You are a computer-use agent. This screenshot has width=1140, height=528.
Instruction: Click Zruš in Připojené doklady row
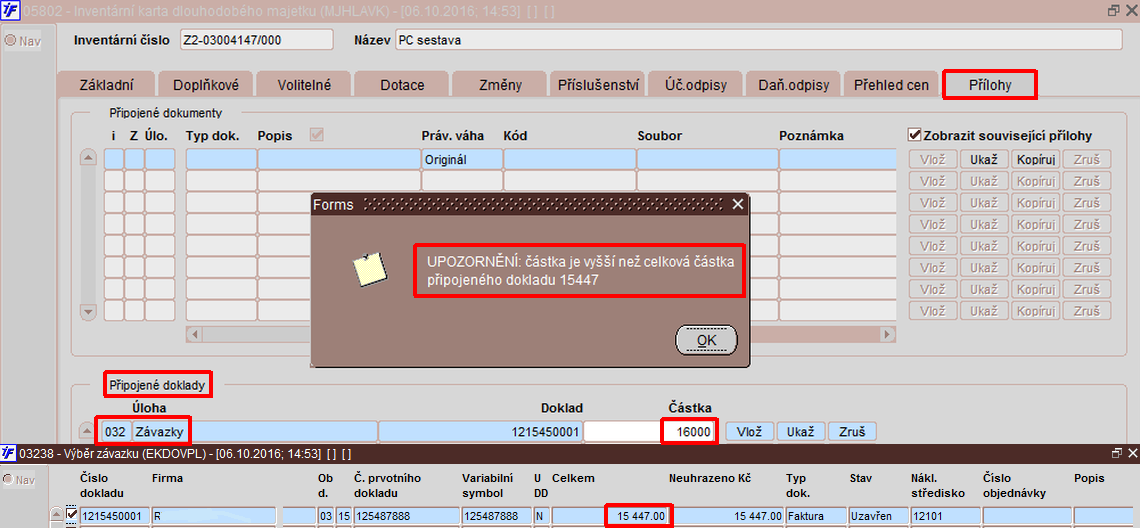click(852, 431)
